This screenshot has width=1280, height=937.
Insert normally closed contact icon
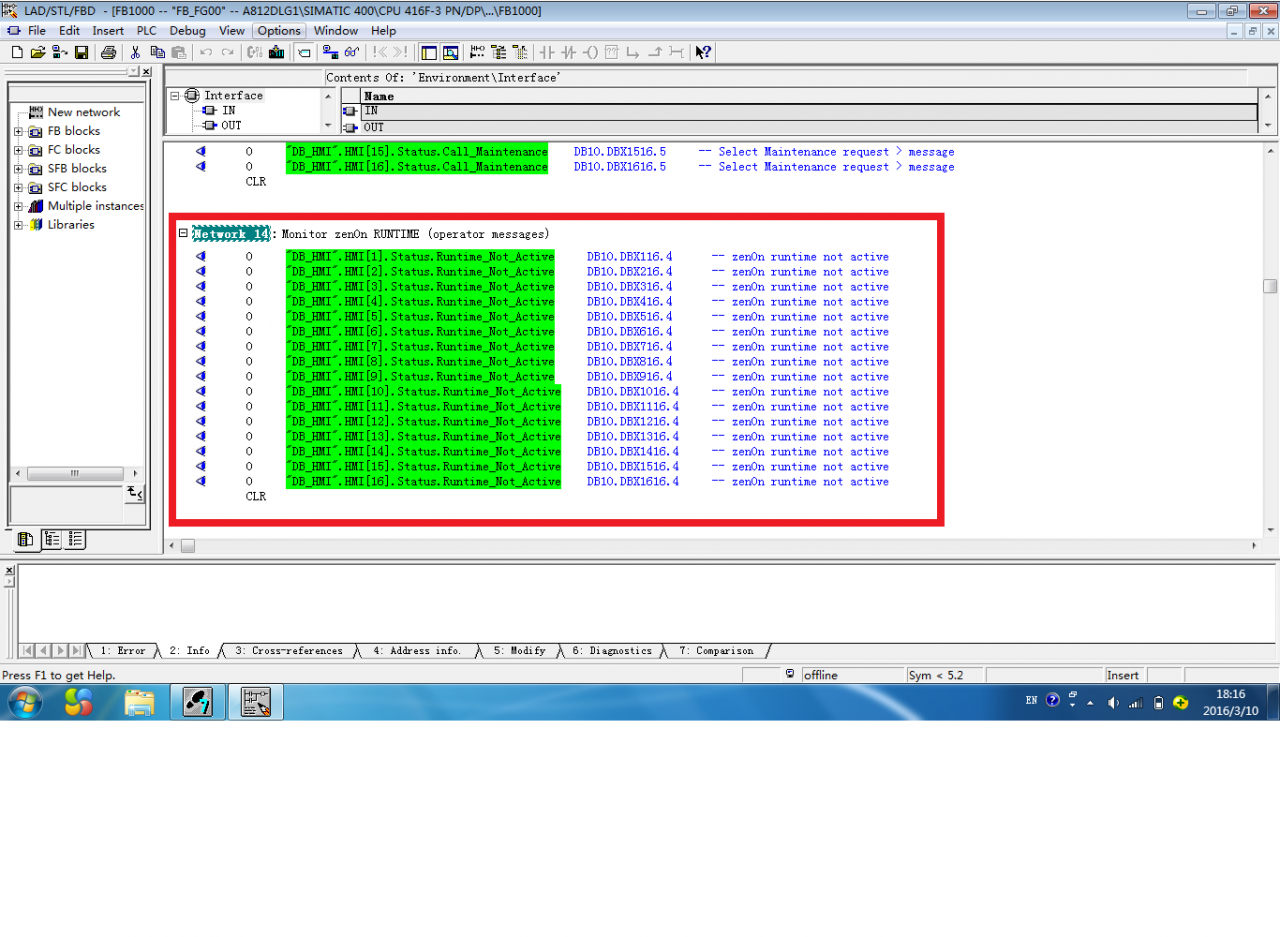click(x=568, y=52)
